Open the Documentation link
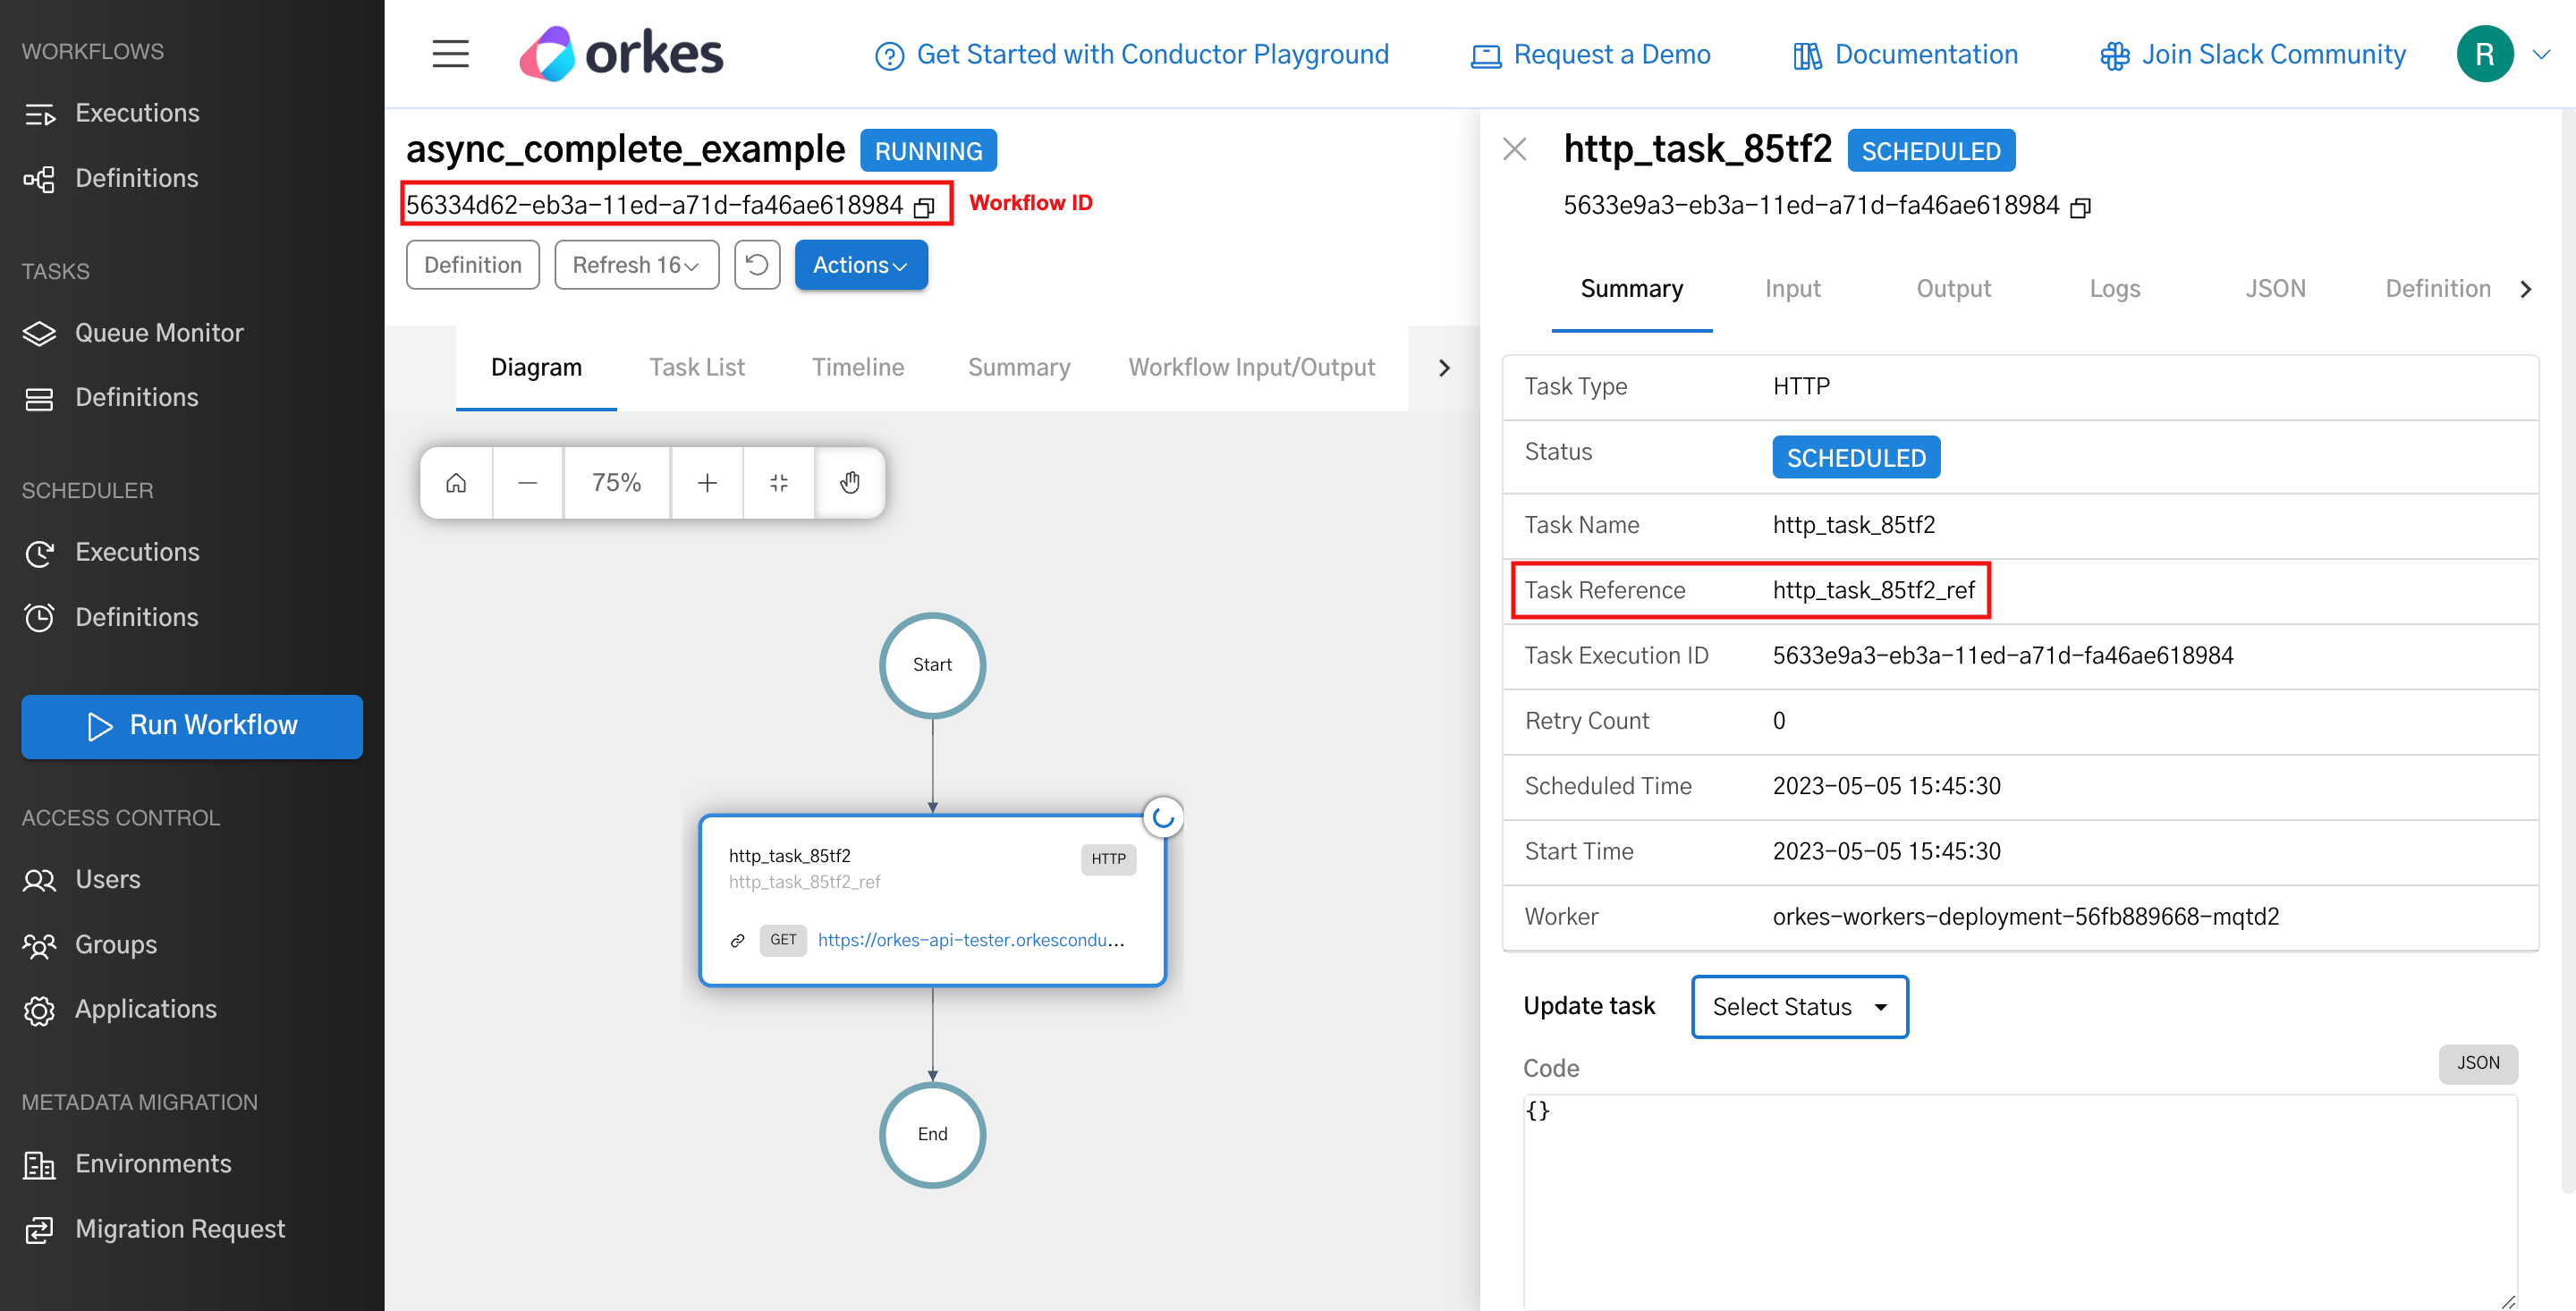Image resolution: width=2576 pixels, height=1311 pixels. click(1925, 54)
